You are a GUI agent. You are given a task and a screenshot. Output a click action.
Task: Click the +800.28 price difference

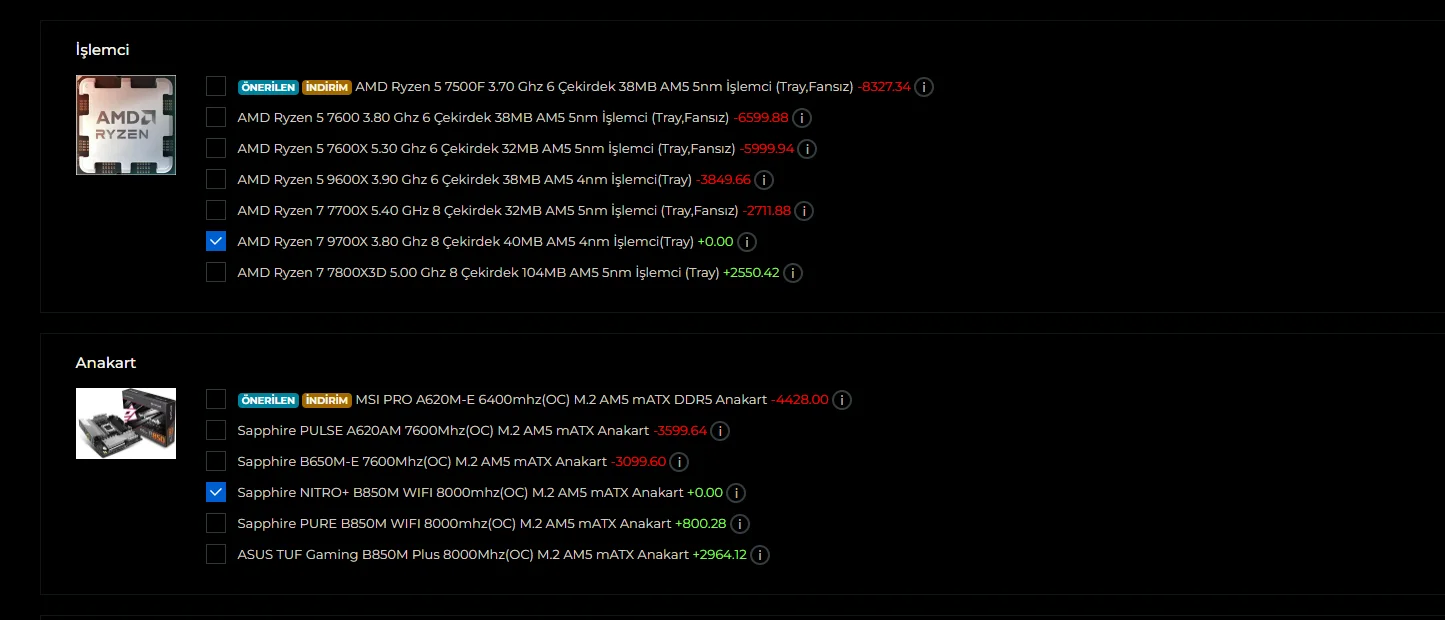pos(701,524)
